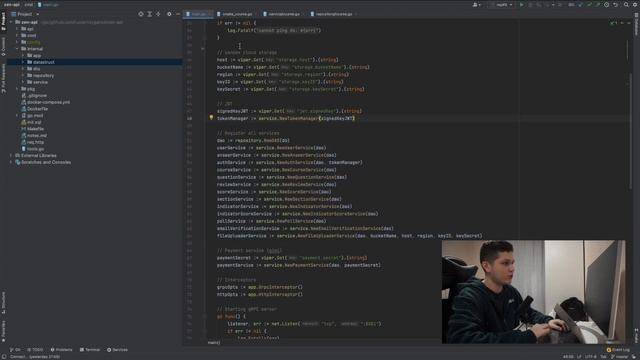Click the Locate opened file target icon
Image resolution: width=640 pixels, height=360 pixels.
point(141,14)
